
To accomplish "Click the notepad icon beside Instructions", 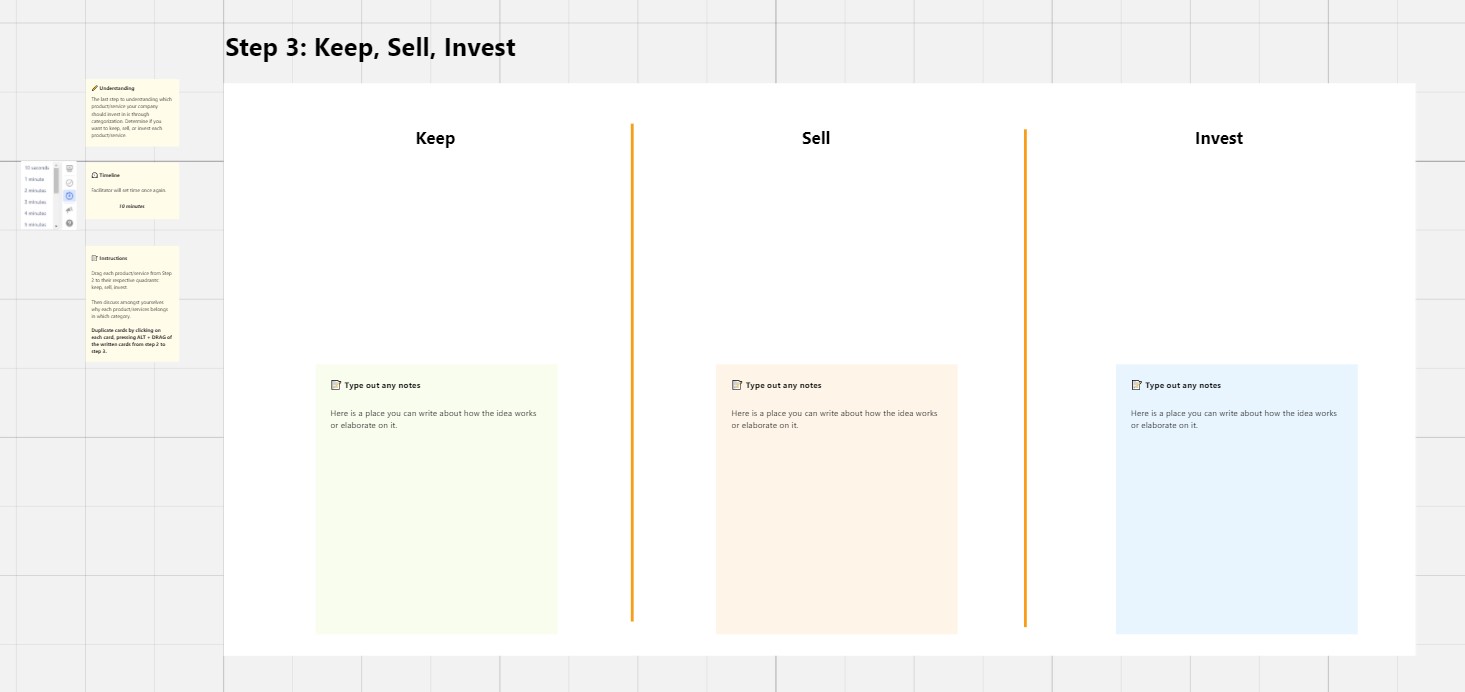I will coord(95,258).
